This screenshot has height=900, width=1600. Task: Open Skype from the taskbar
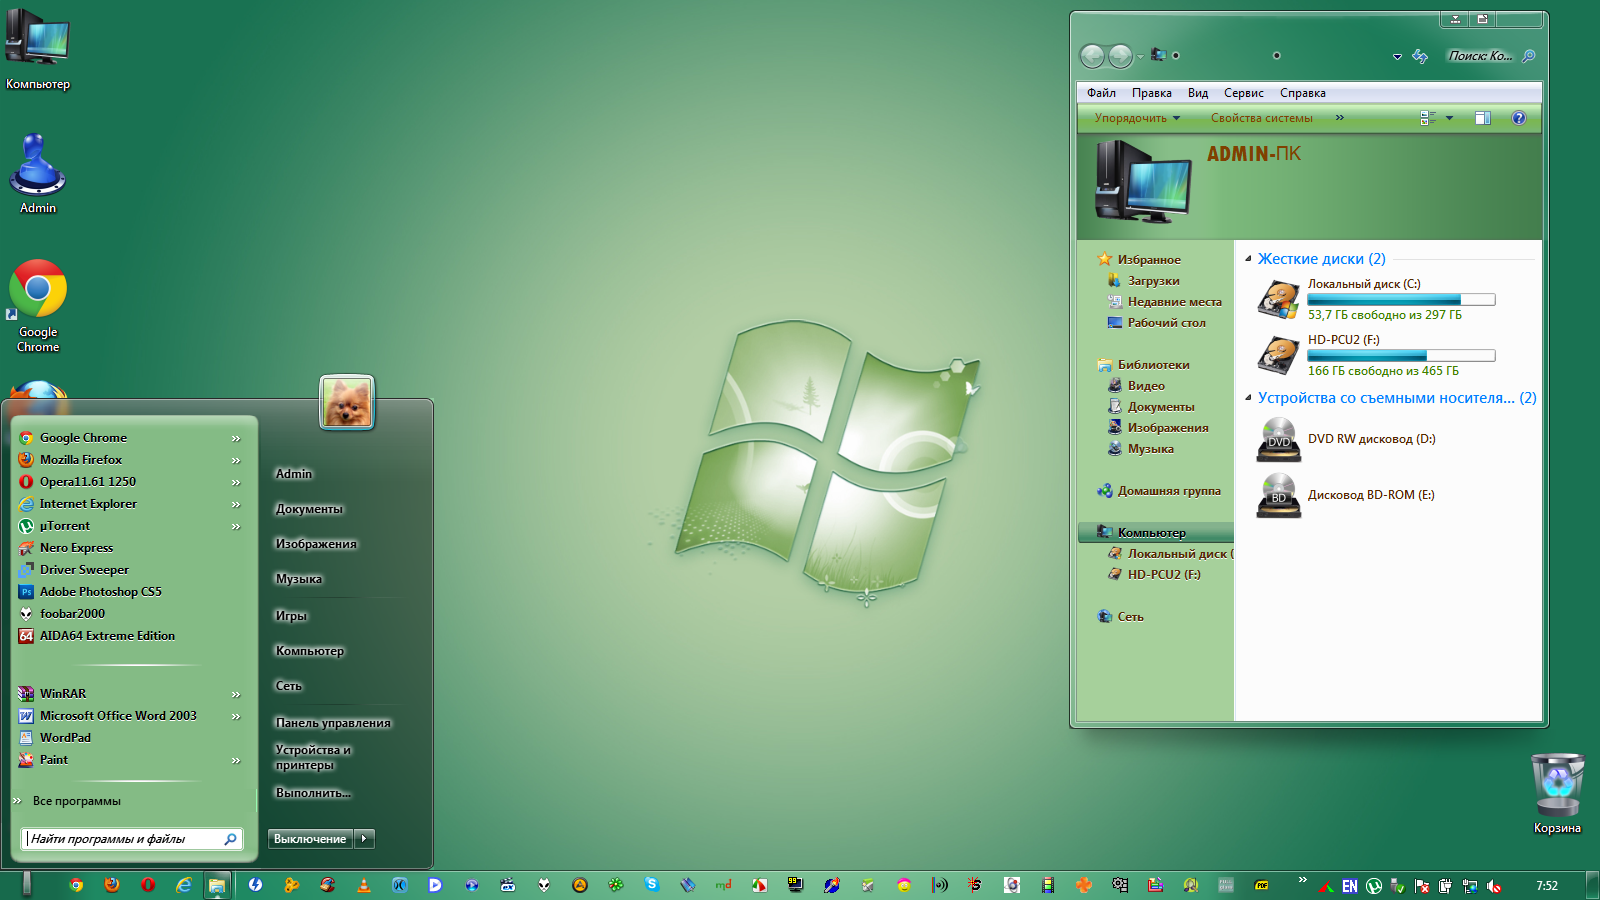[652, 885]
